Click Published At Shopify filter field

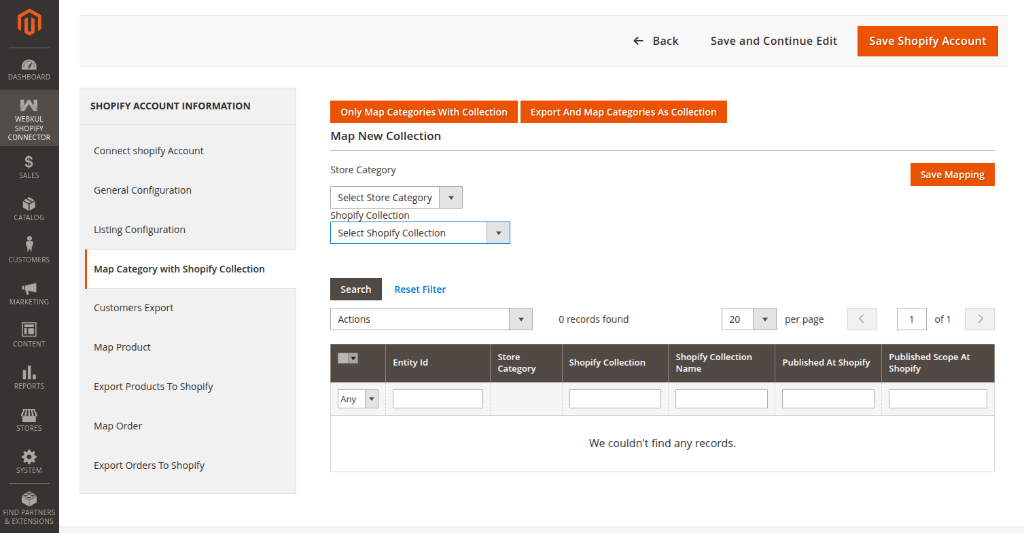tap(828, 398)
